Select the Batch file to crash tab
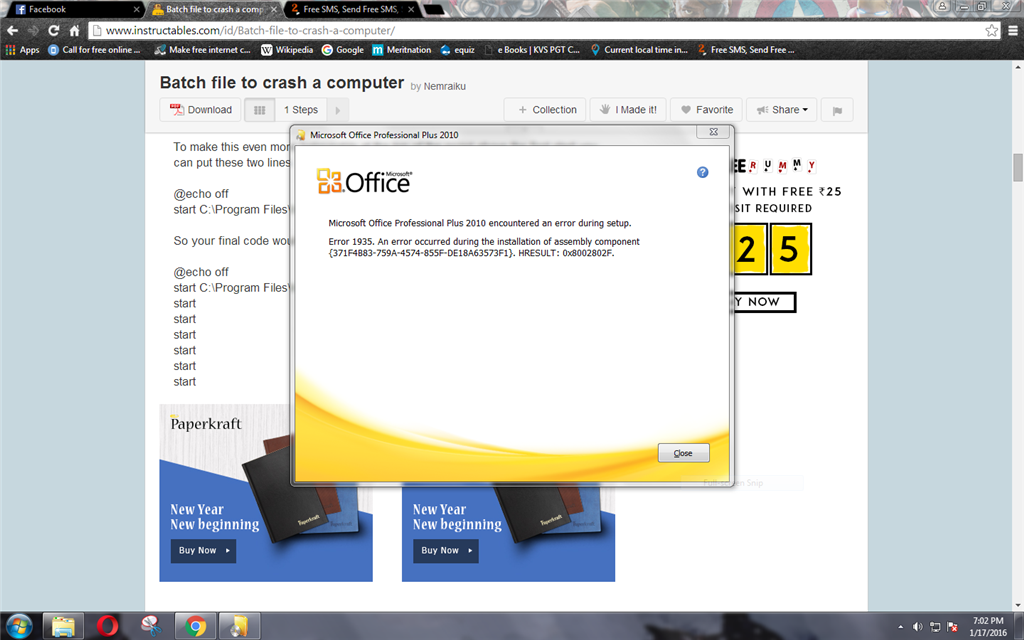 (214, 9)
